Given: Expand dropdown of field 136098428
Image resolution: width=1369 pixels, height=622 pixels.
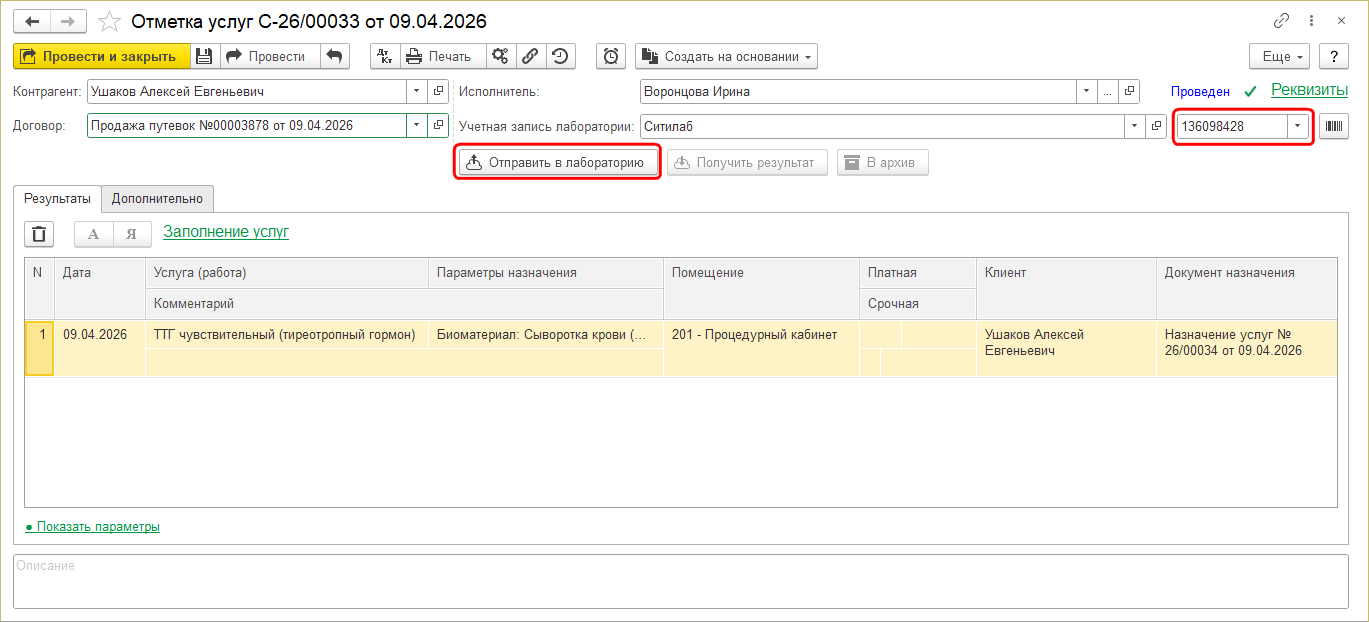Looking at the screenshot, I should coord(1298,126).
